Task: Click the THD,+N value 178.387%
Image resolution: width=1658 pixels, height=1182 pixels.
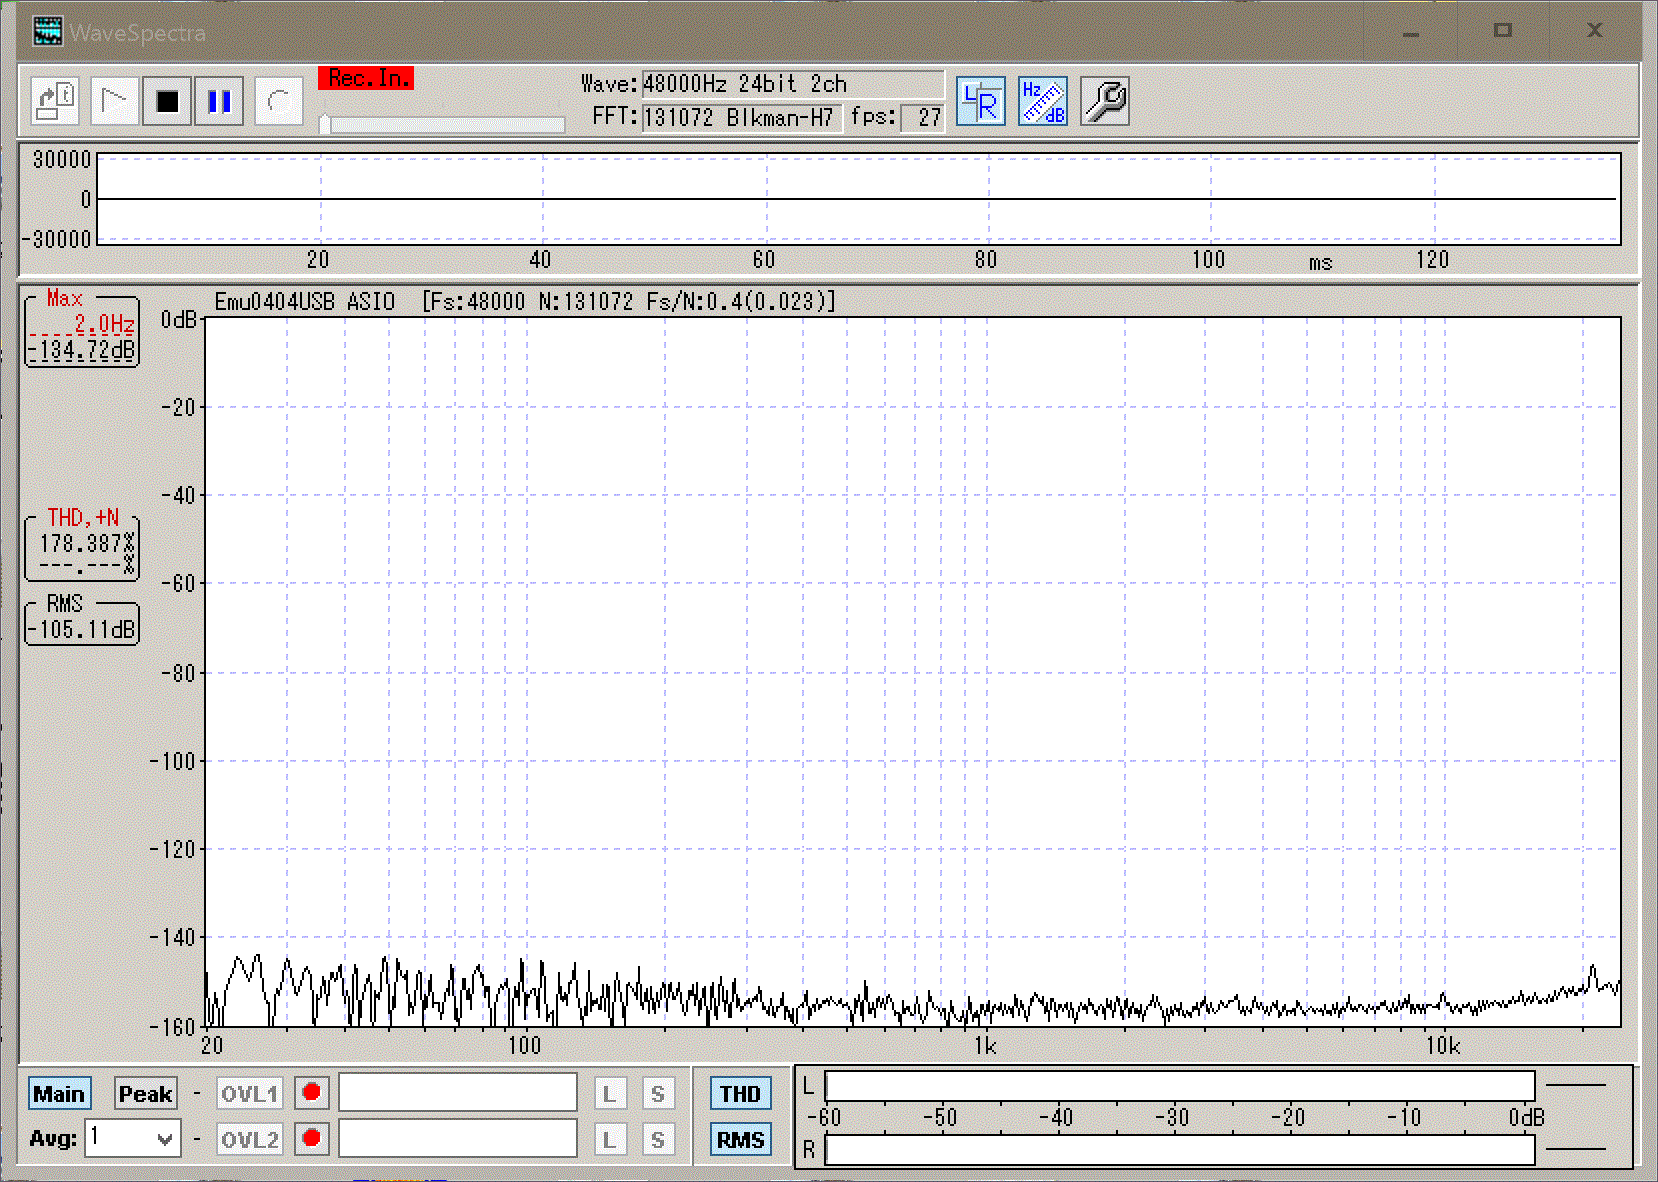Action: pyautogui.click(x=85, y=544)
